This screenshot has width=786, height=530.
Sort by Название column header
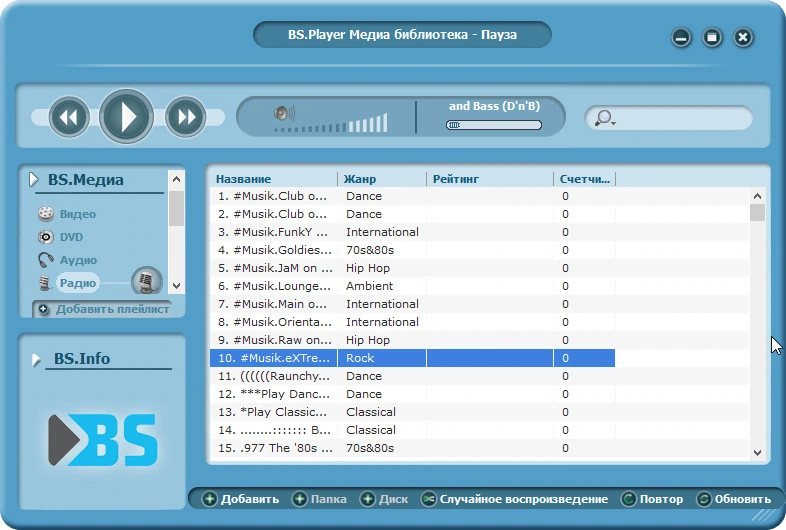tap(244, 179)
